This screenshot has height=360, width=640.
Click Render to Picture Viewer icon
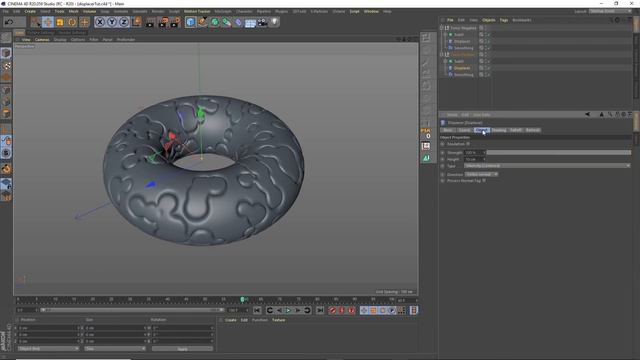point(163,22)
